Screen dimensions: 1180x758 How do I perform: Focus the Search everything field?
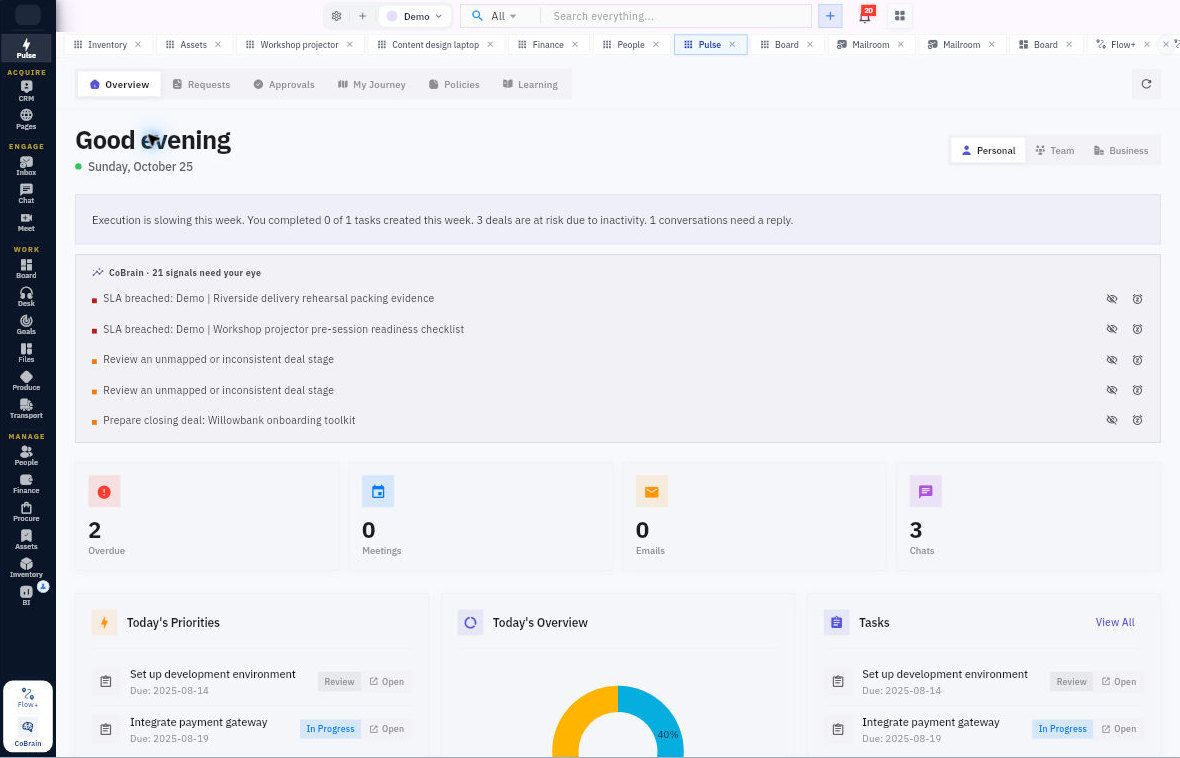tap(677, 16)
